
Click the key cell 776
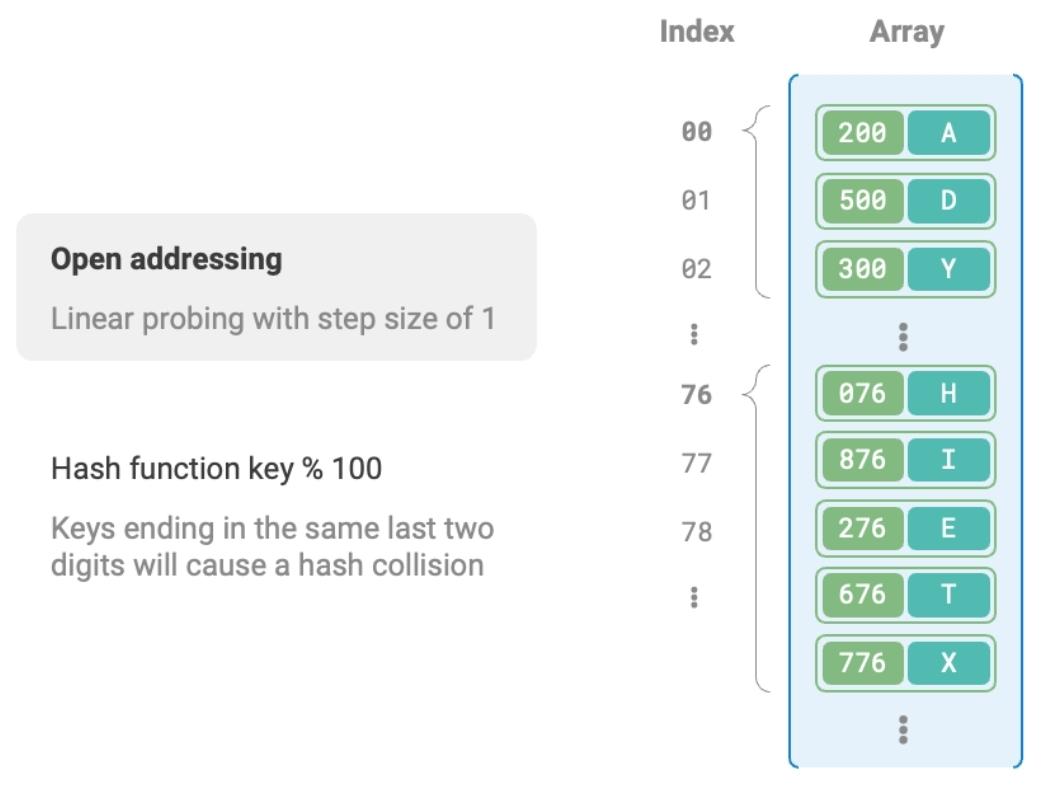click(x=862, y=662)
